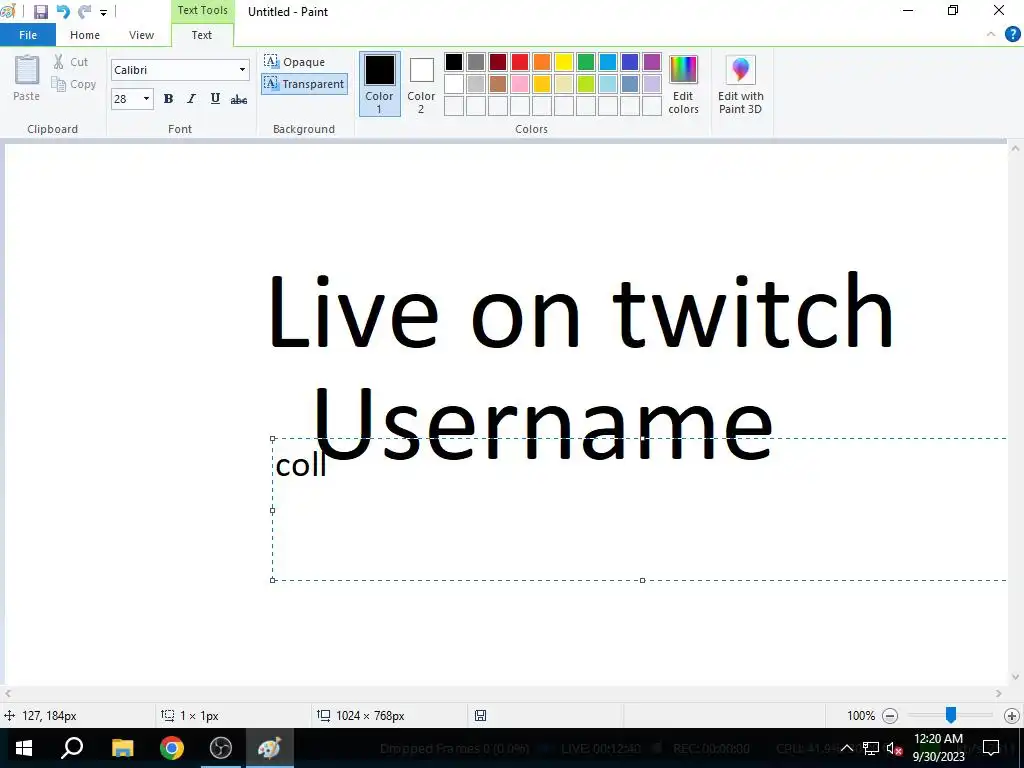Image resolution: width=1024 pixels, height=768 pixels.
Task: Click the zoom in plus button
Action: pos(1012,716)
